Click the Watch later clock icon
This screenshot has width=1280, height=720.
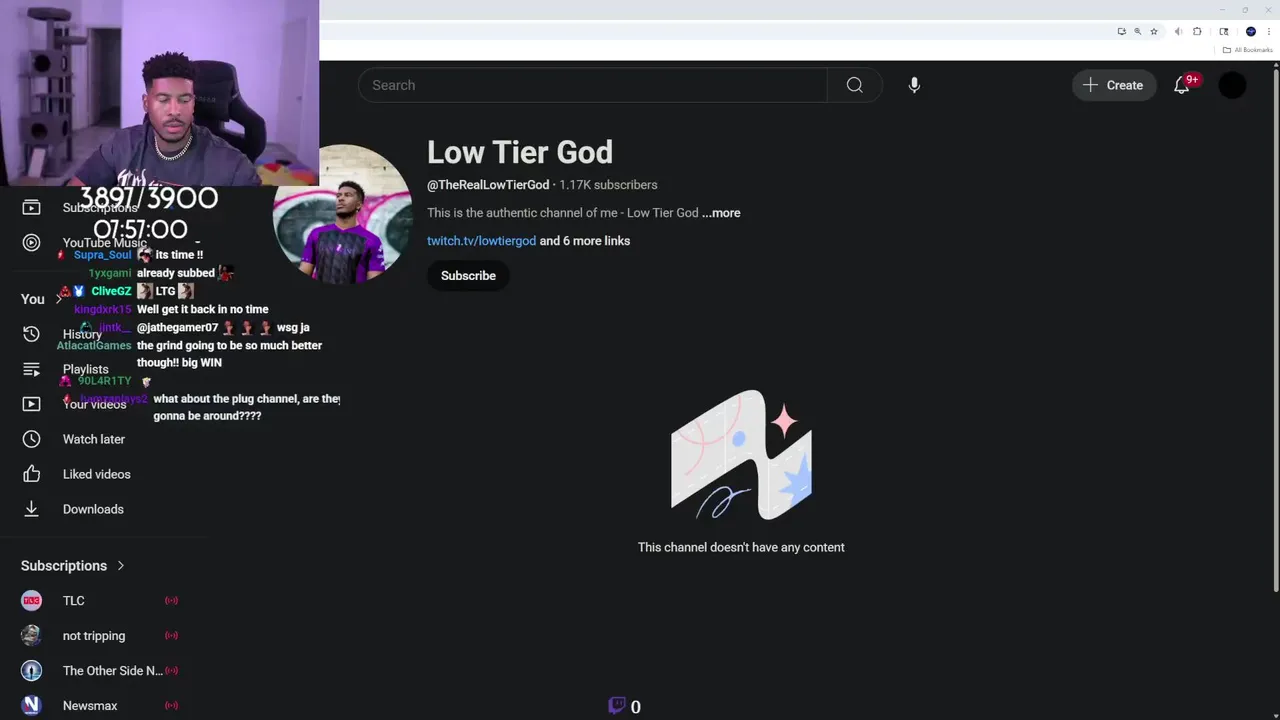point(31,439)
